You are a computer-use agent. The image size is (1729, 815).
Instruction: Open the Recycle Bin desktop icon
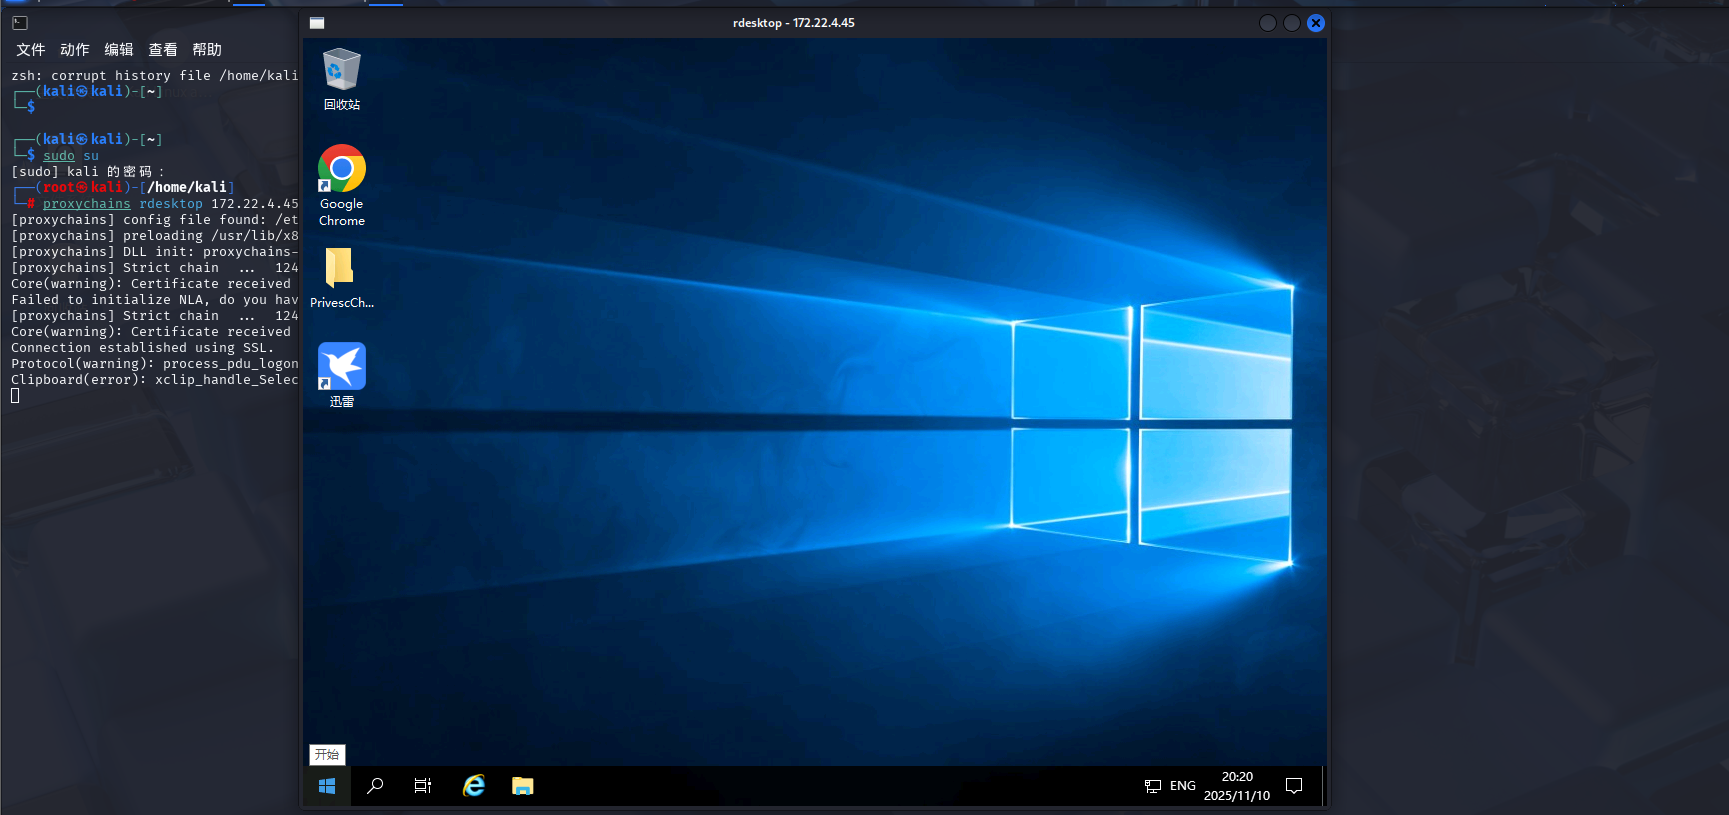(x=341, y=72)
